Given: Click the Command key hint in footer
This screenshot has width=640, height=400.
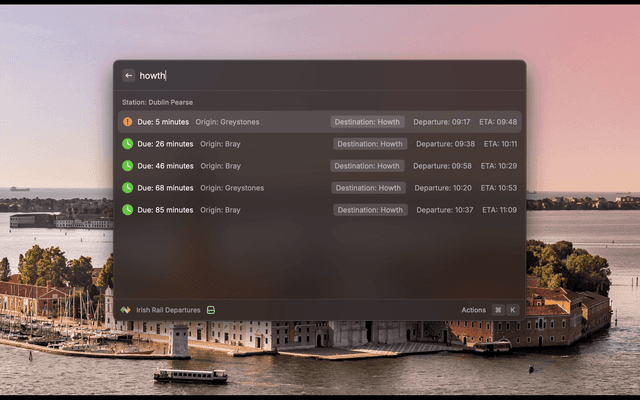Looking at the screenshot, I should (x=498, y=310).
